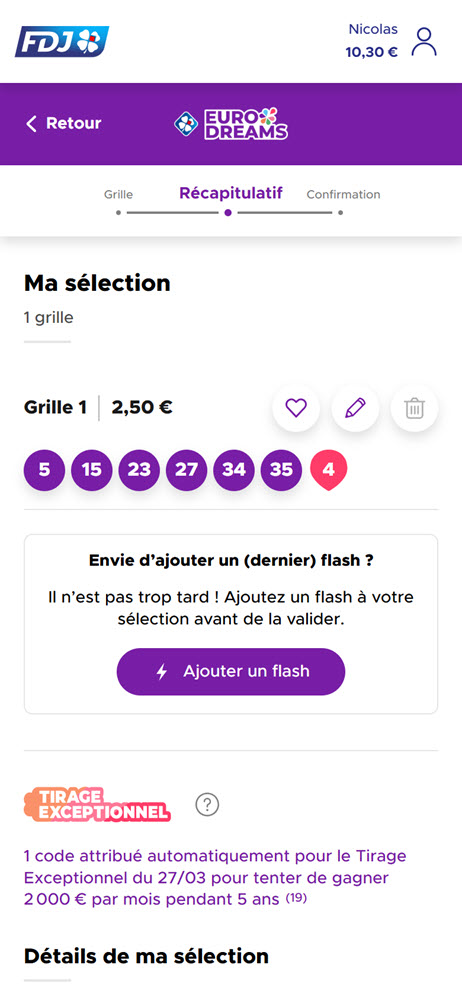The width and height of the screenshot is (462, 1000).
Task: Click the number 5 ball
Action: (44, 470)
